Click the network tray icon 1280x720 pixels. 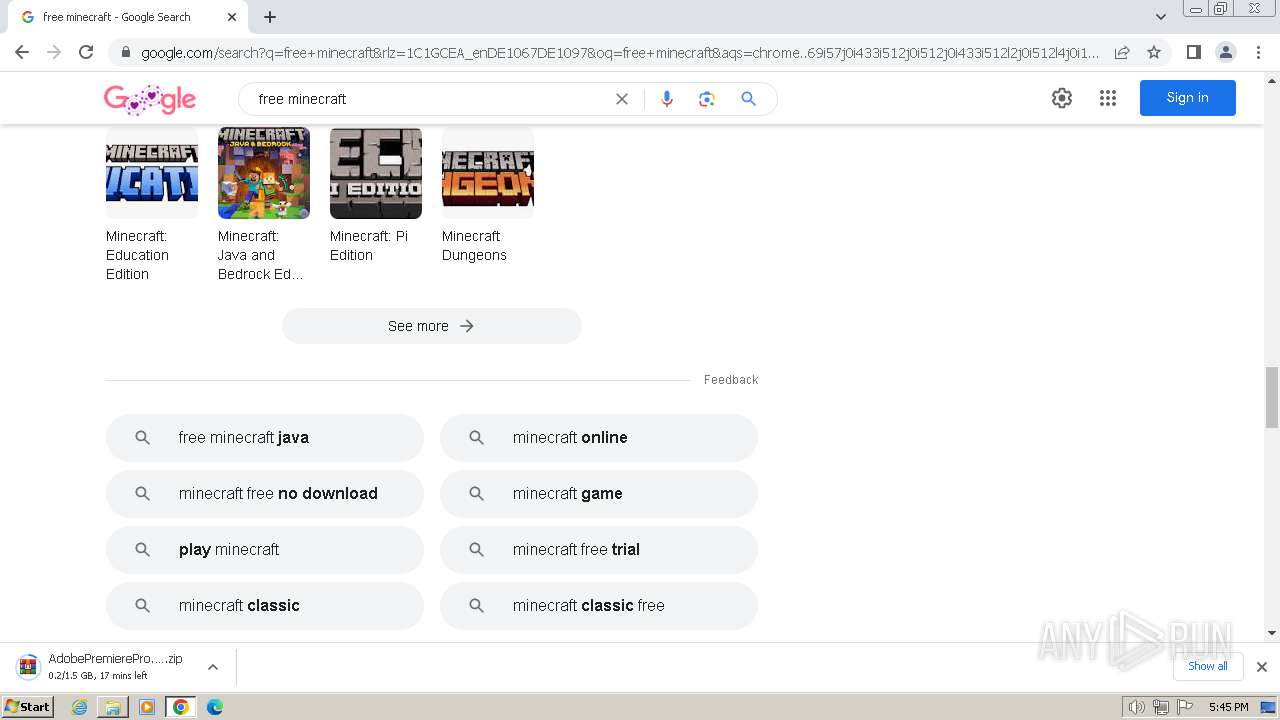coord(1160,707)
